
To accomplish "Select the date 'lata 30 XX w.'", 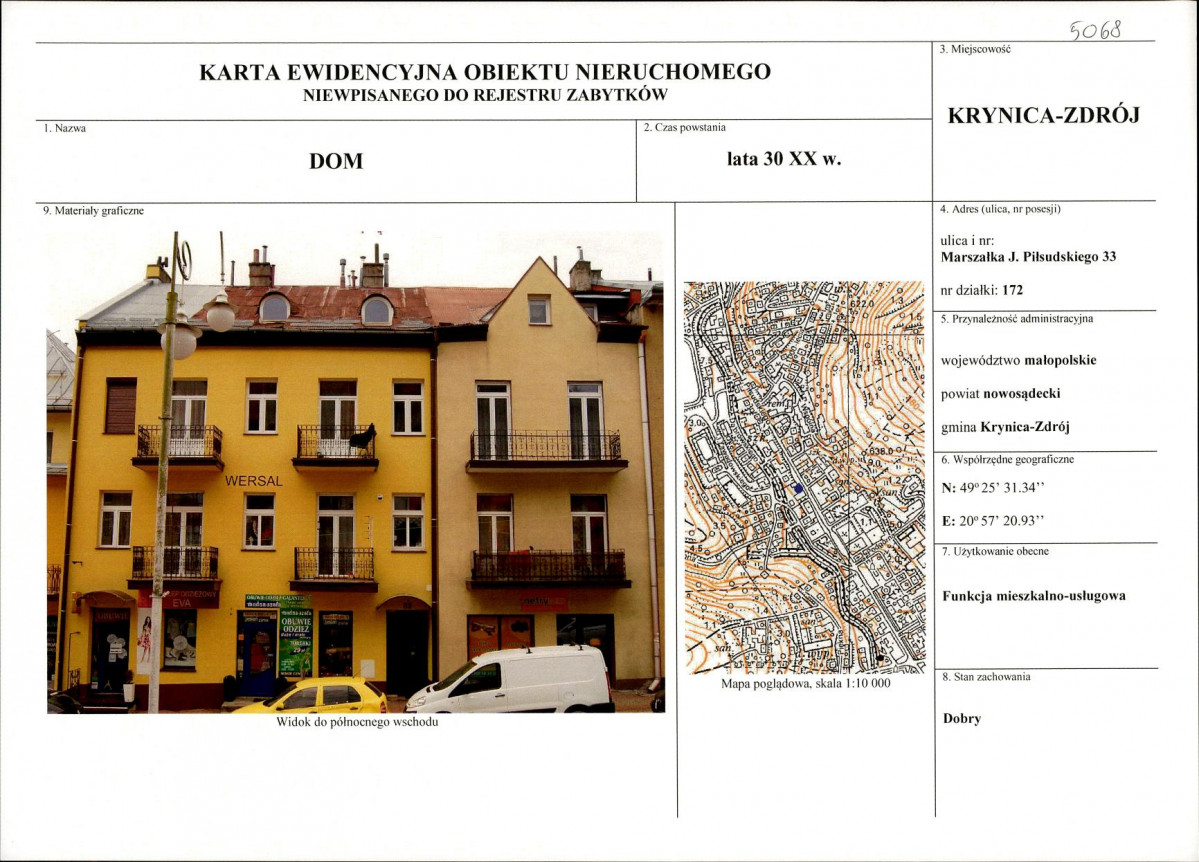I will [x=784, y=159].
